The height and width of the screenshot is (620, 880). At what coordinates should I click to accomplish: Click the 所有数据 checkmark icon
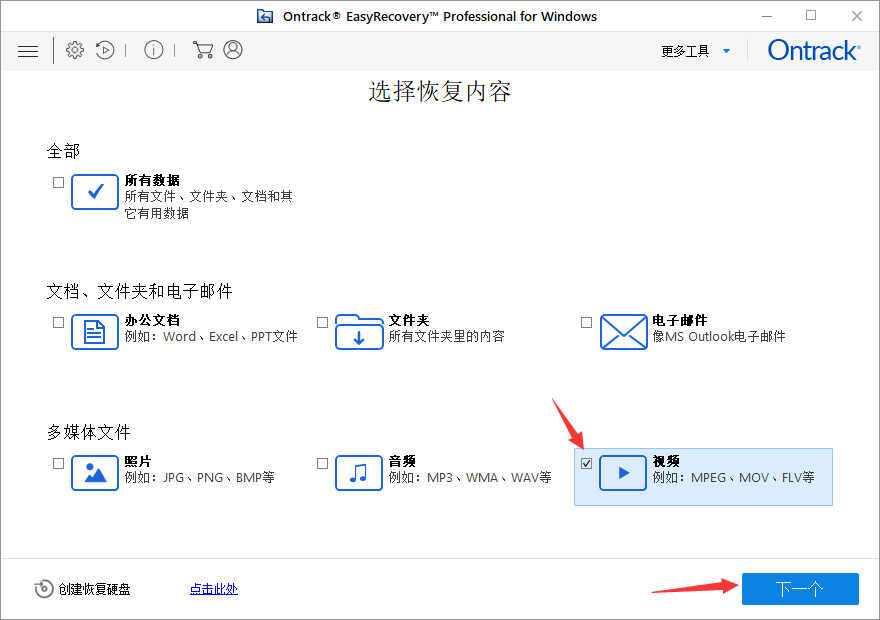point(95,192)
